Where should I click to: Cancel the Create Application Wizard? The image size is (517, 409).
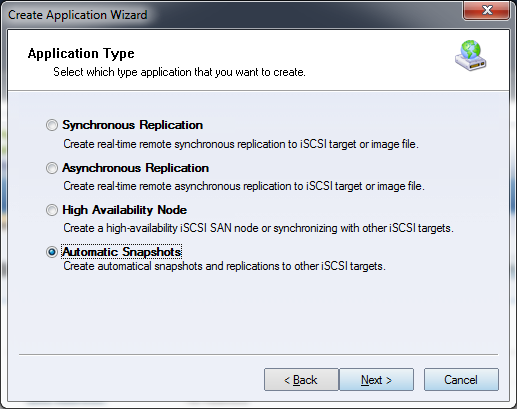click(x=461, y=380)
